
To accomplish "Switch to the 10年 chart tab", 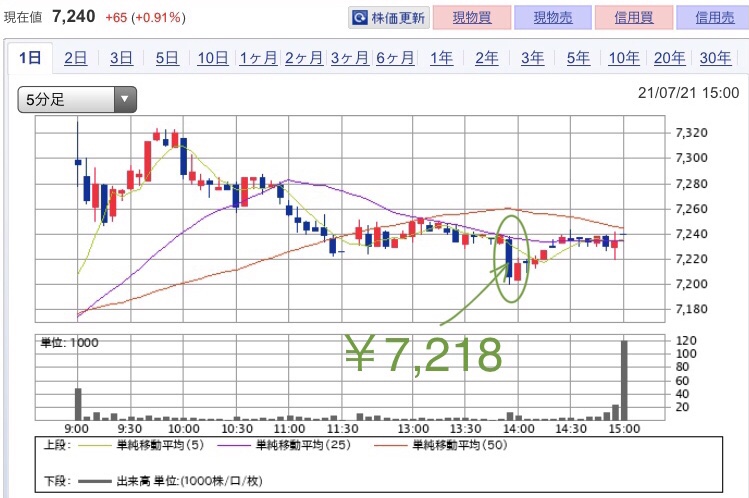I will pyautogui.click(x=624, y=58).
